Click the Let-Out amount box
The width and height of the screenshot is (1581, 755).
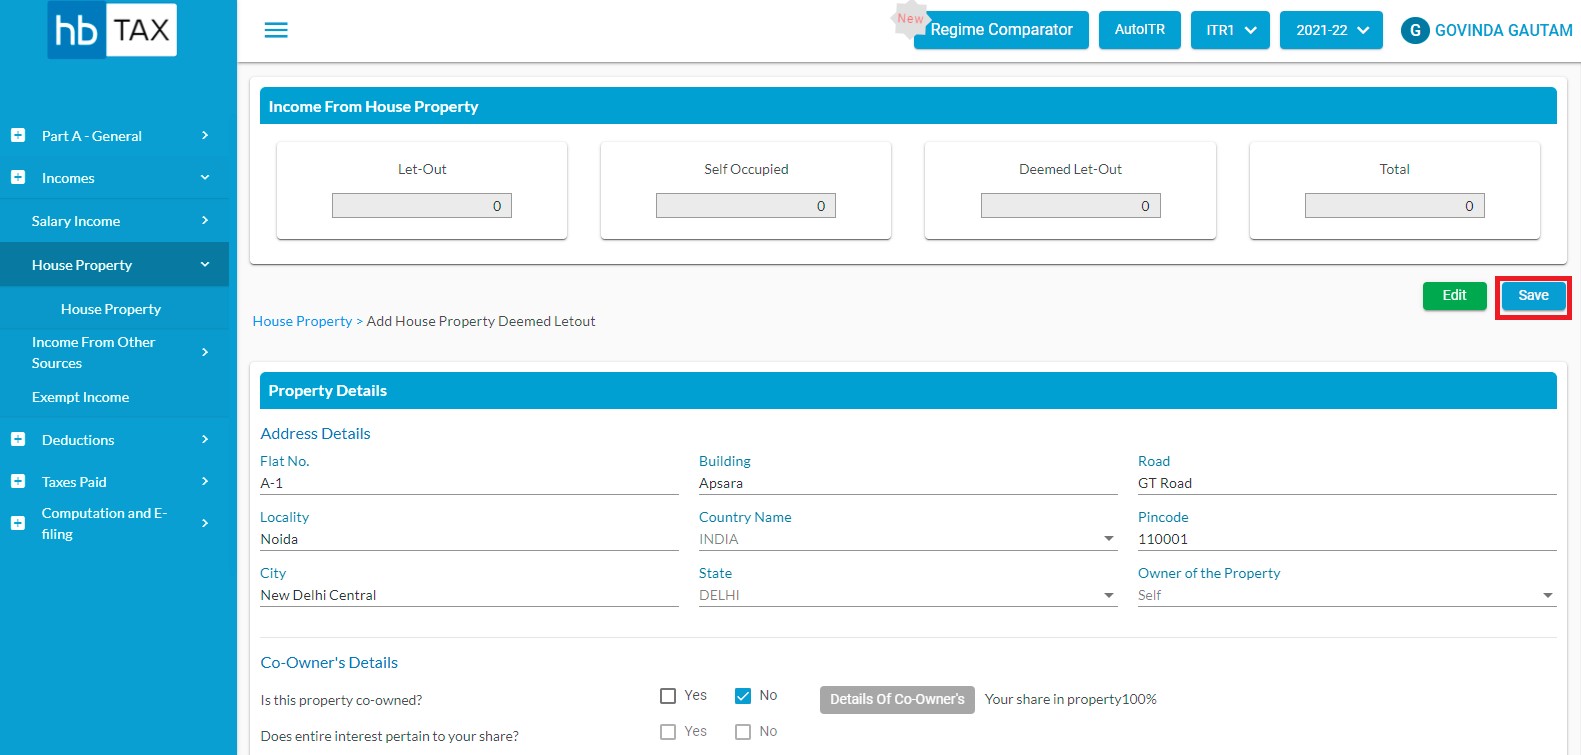(x=422, y=205)
